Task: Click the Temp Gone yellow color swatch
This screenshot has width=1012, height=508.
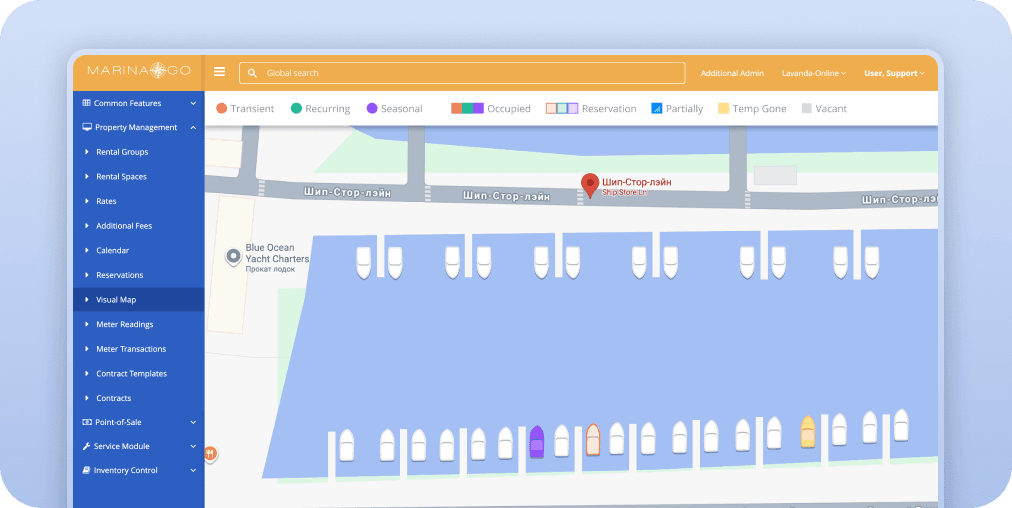Action: pos(723,108)
